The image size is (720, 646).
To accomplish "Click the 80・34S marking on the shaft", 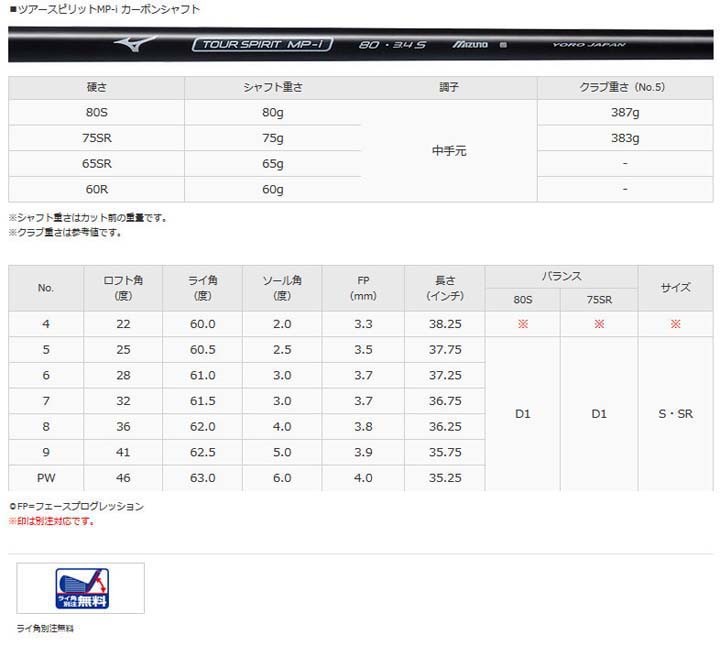I will tap(393, 45).
